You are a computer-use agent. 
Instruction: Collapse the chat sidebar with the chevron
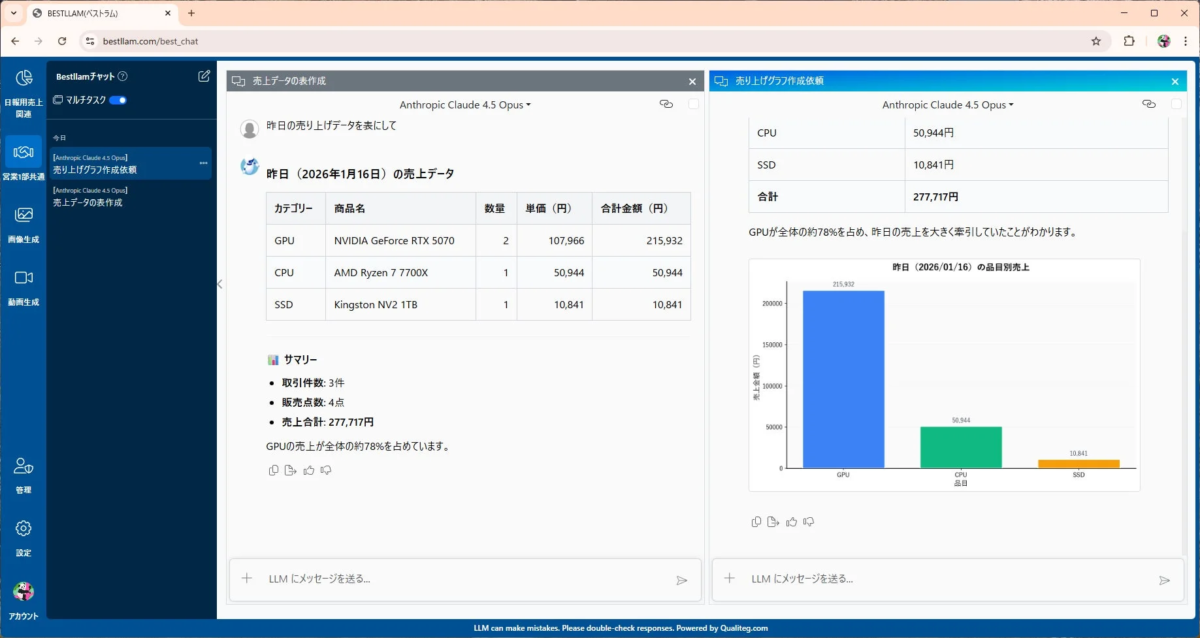(219, 284)
